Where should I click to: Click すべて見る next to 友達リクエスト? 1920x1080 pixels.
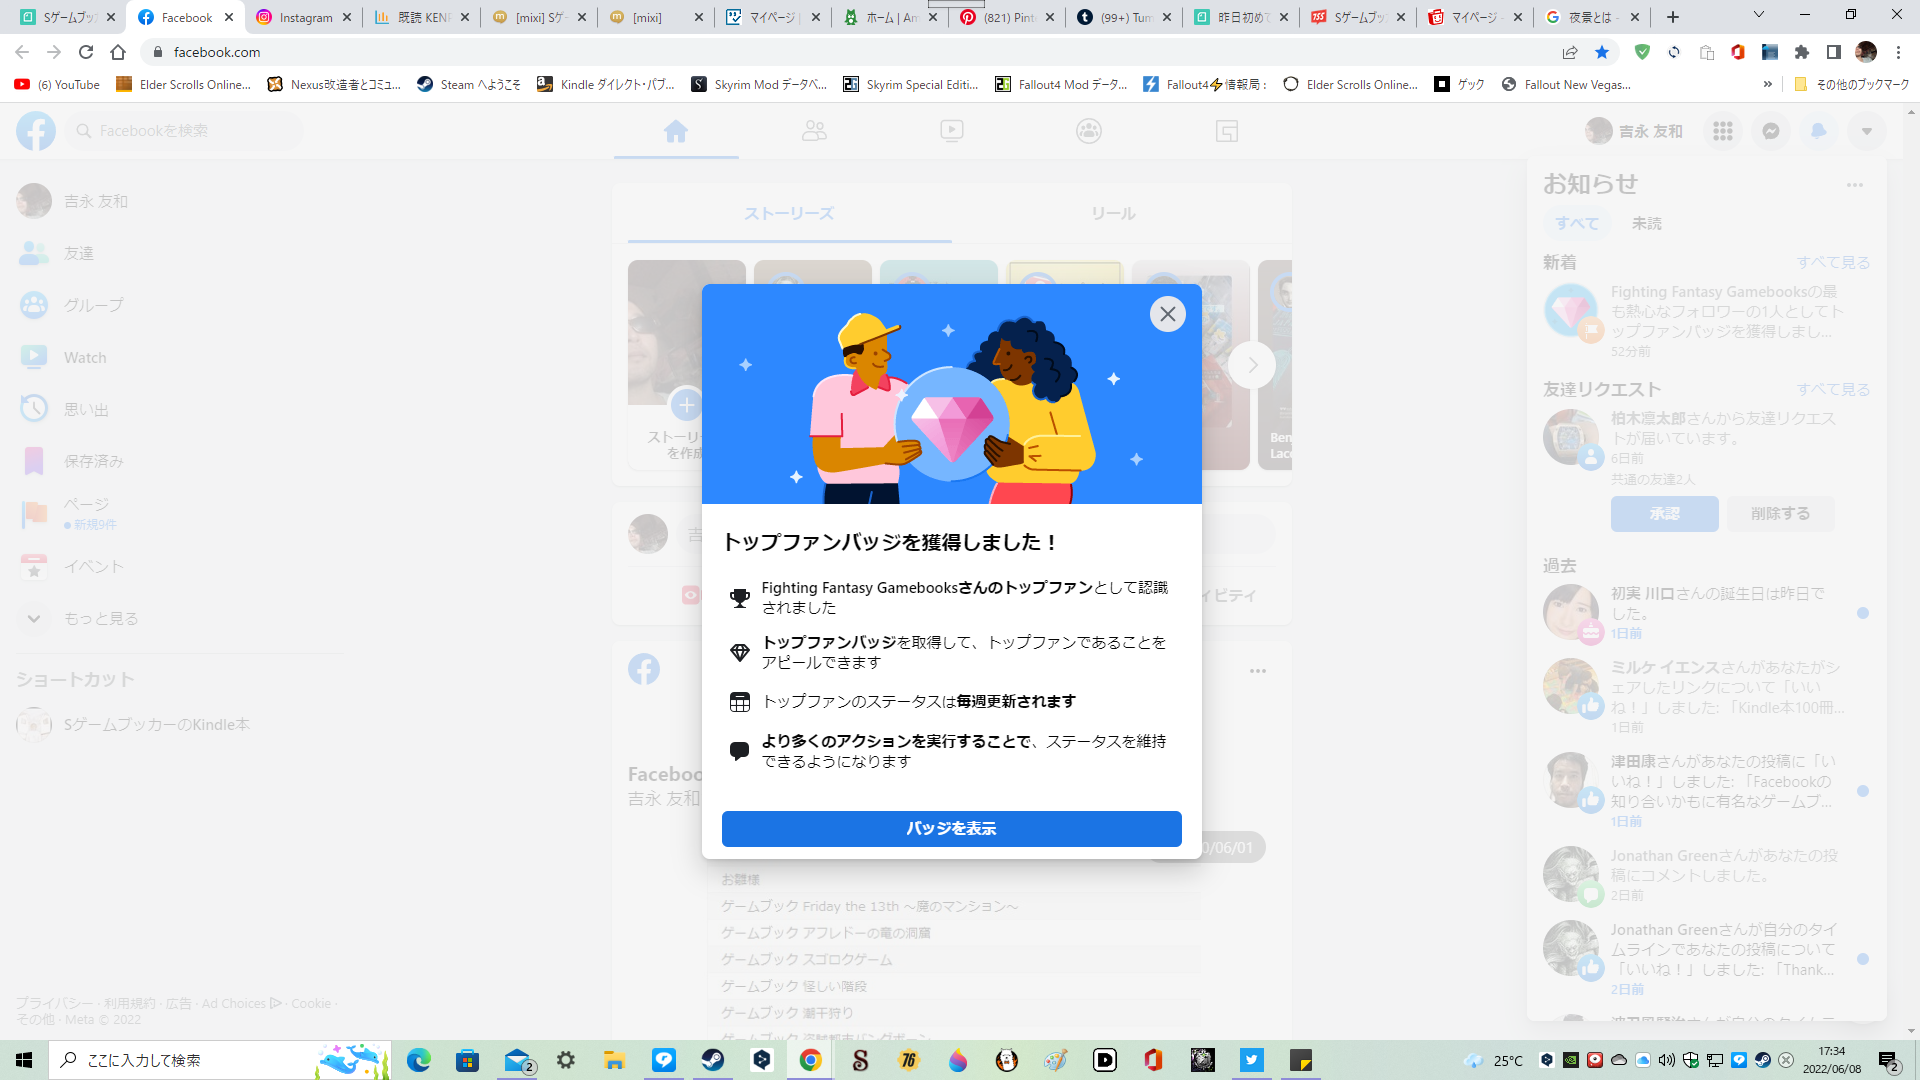click(x=1833, y=390)
